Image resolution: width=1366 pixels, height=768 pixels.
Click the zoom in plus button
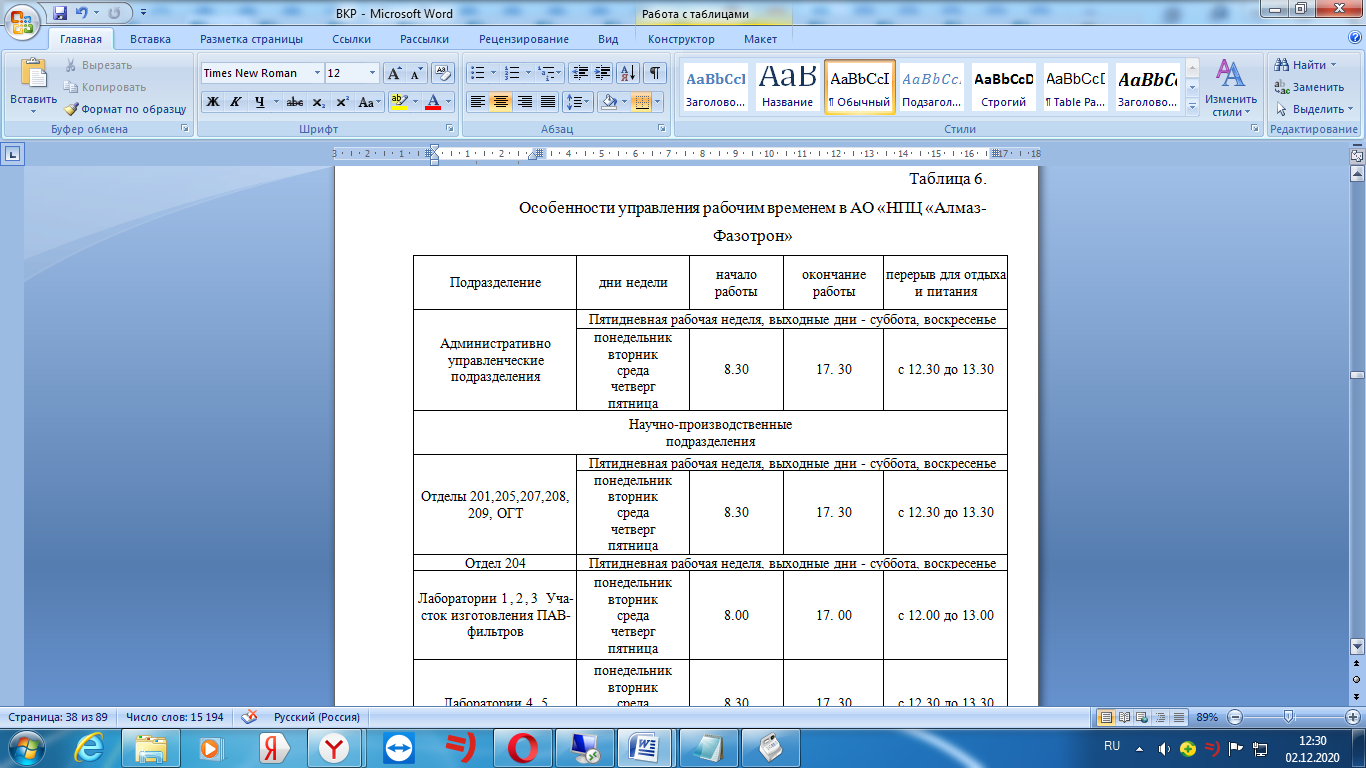tap(1353, 717)
